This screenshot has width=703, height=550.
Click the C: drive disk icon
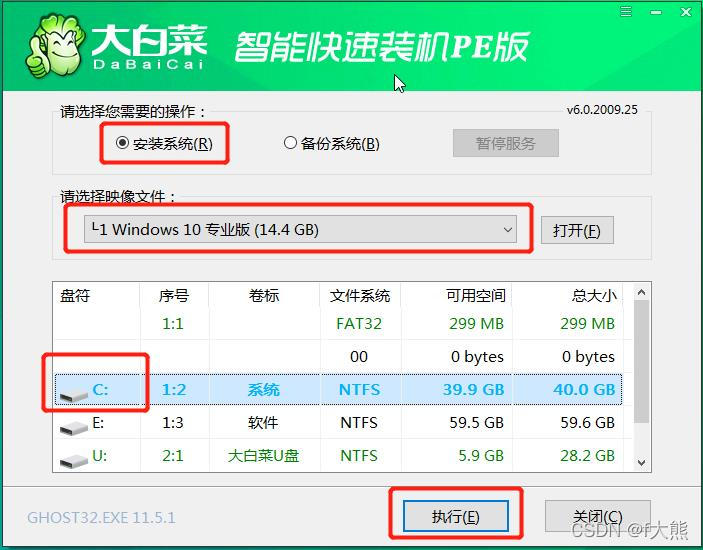(x=74, y=395)
